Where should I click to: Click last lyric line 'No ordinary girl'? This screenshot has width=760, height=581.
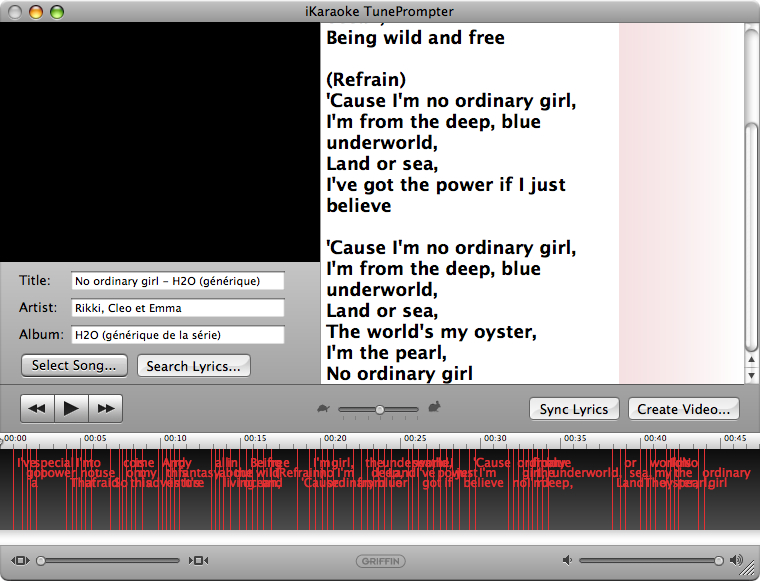(399, 374)
